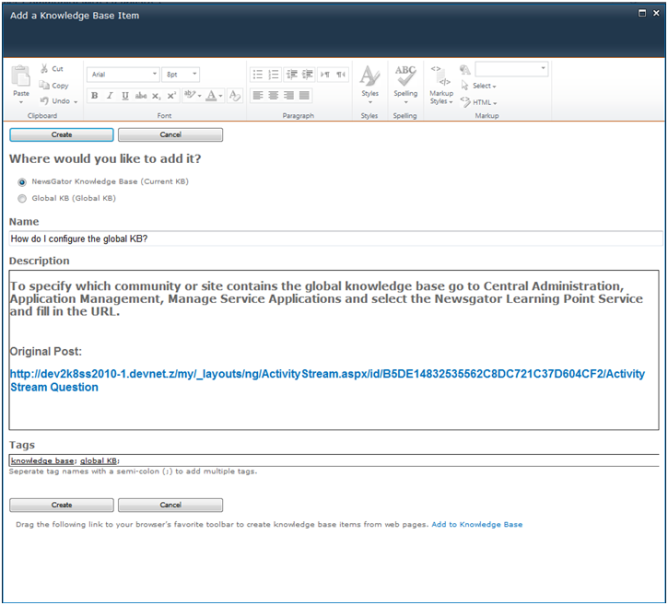Select the Global KB (Global KB) option

click(22, 199)
